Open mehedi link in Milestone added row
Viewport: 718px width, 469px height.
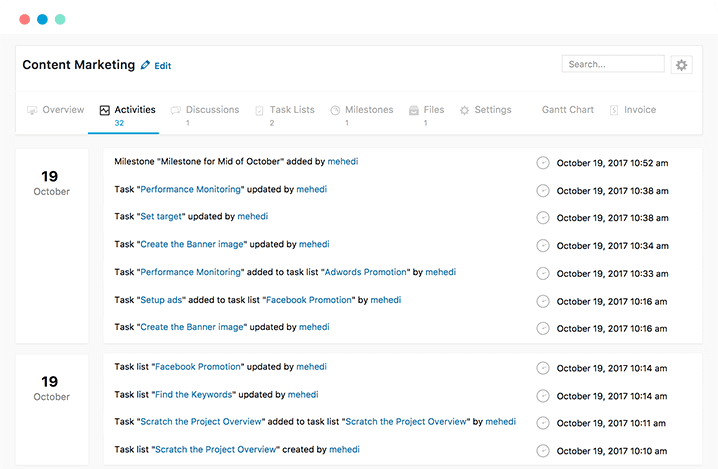[x=343, y=161]
